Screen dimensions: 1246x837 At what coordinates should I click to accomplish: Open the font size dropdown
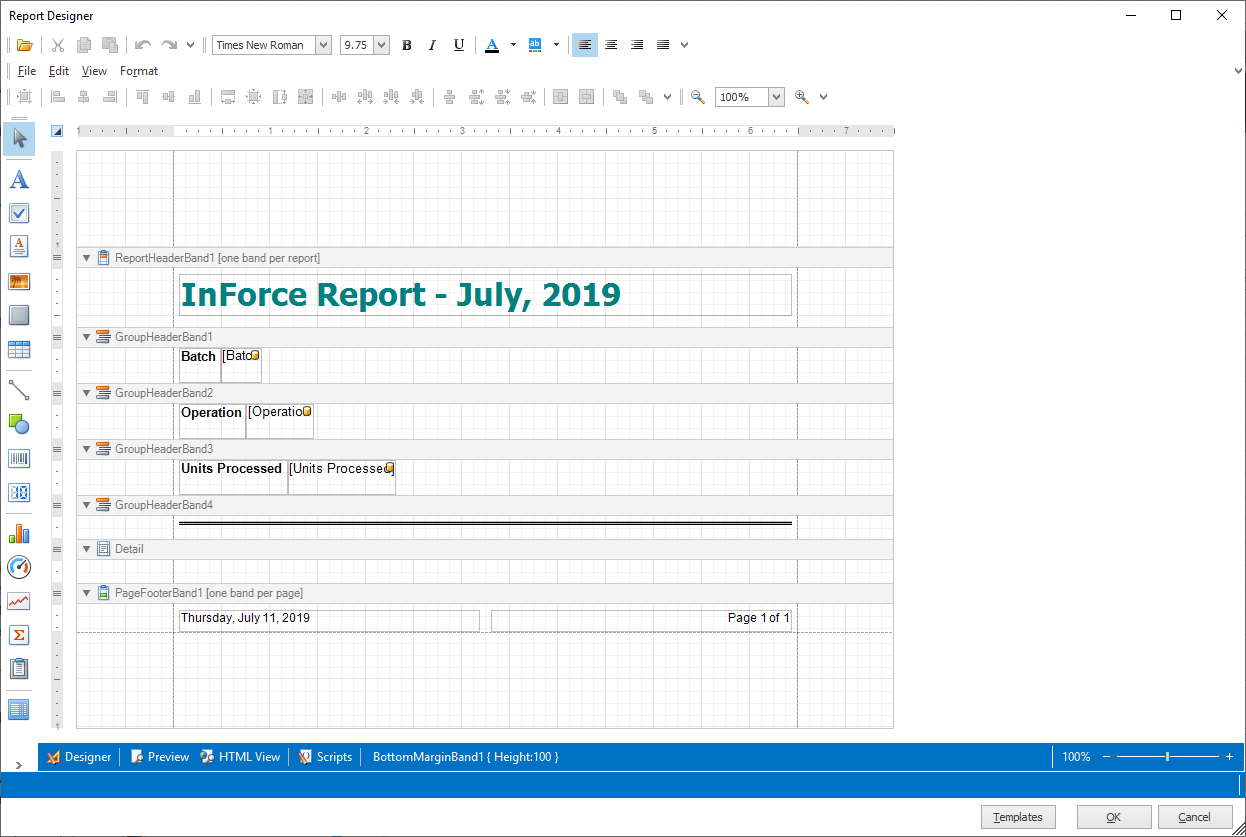(x=380, y=44)
